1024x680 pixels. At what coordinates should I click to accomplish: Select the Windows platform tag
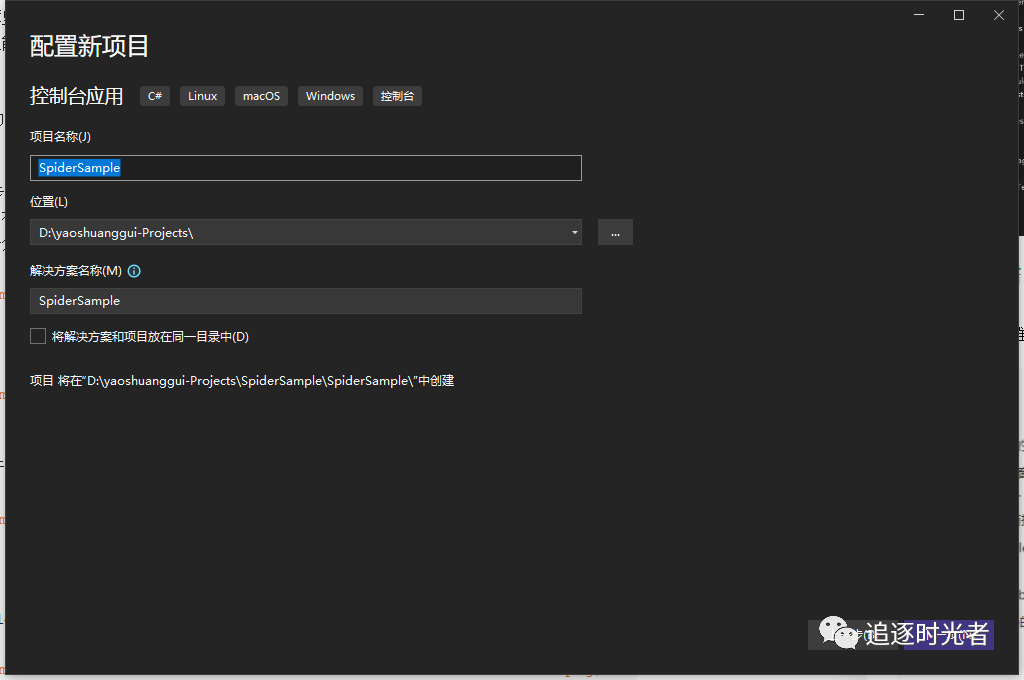tap(330, 95)
